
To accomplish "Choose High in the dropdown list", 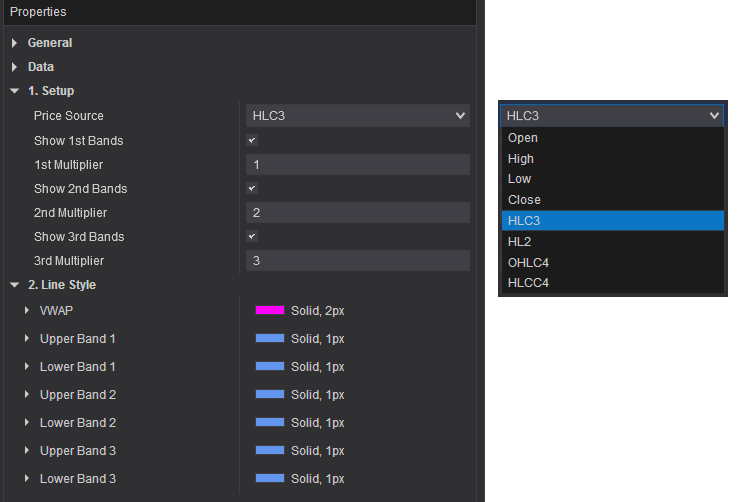I will coord(521,159).
